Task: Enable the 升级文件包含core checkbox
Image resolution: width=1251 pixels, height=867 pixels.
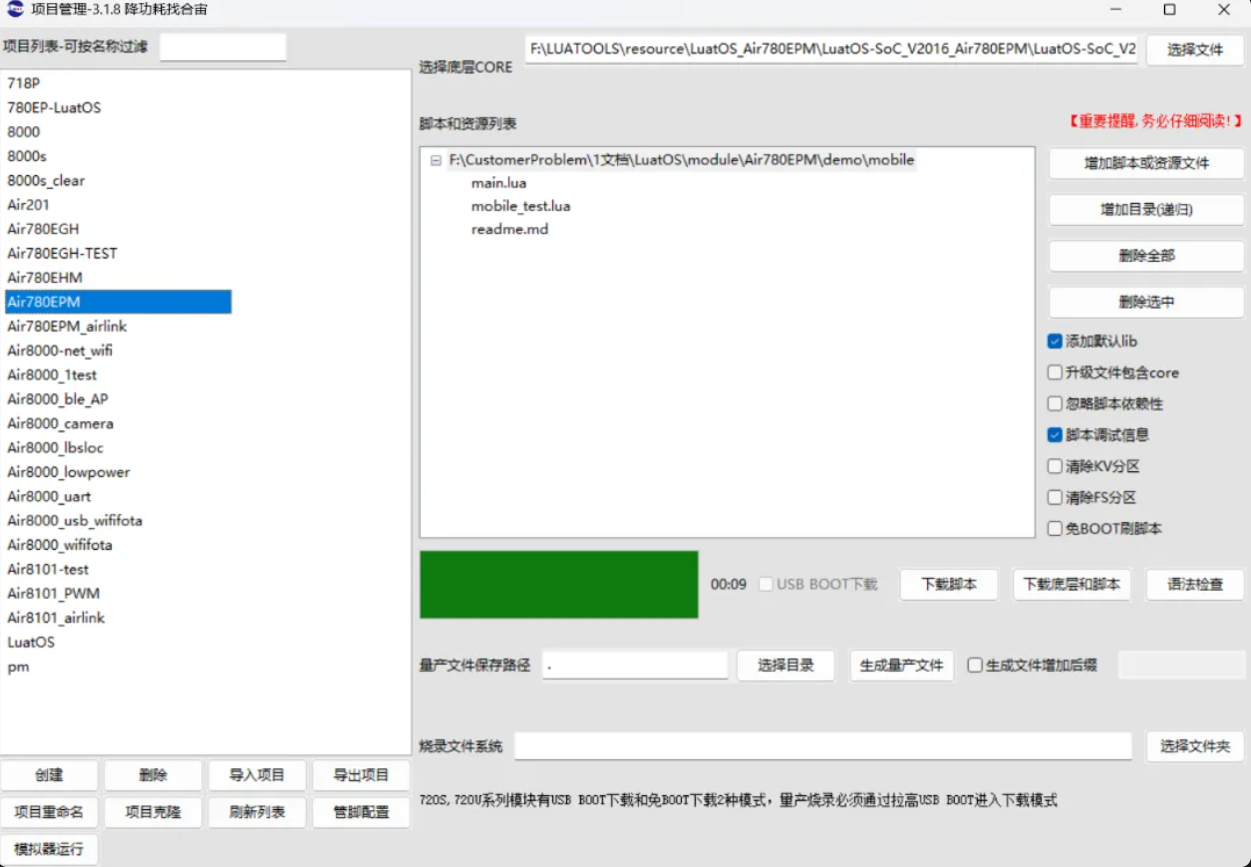Action: point(1054,372)
